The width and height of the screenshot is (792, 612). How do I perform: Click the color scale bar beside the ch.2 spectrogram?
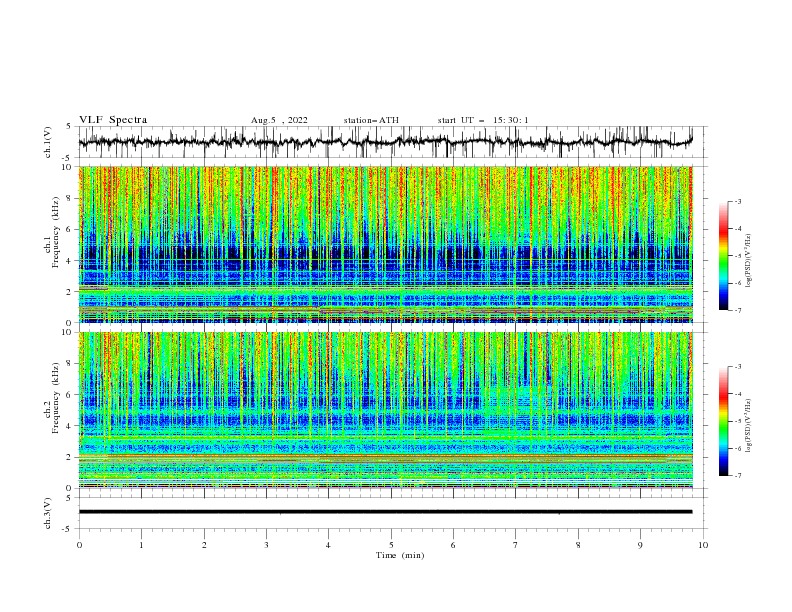pyautogui.click(x=724, y=421)
